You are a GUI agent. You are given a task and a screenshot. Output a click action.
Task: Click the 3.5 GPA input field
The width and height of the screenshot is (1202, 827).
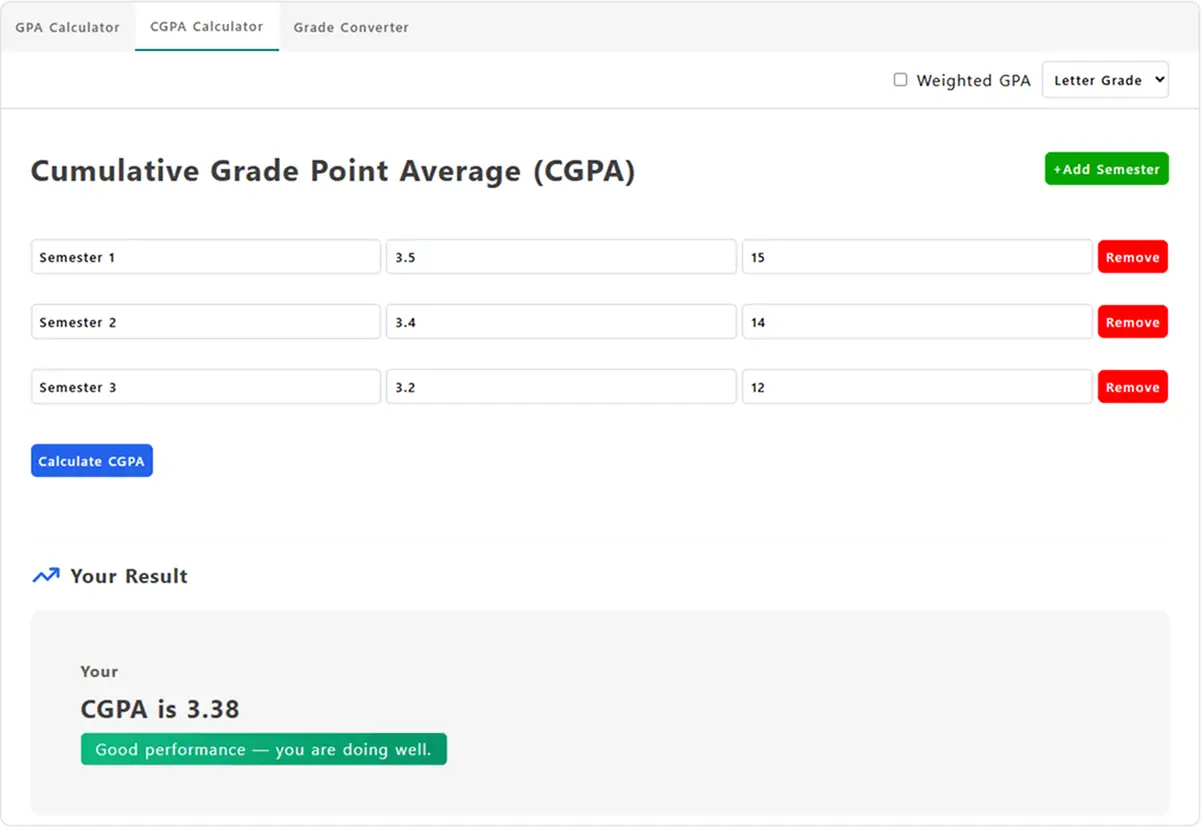(561, 257)
